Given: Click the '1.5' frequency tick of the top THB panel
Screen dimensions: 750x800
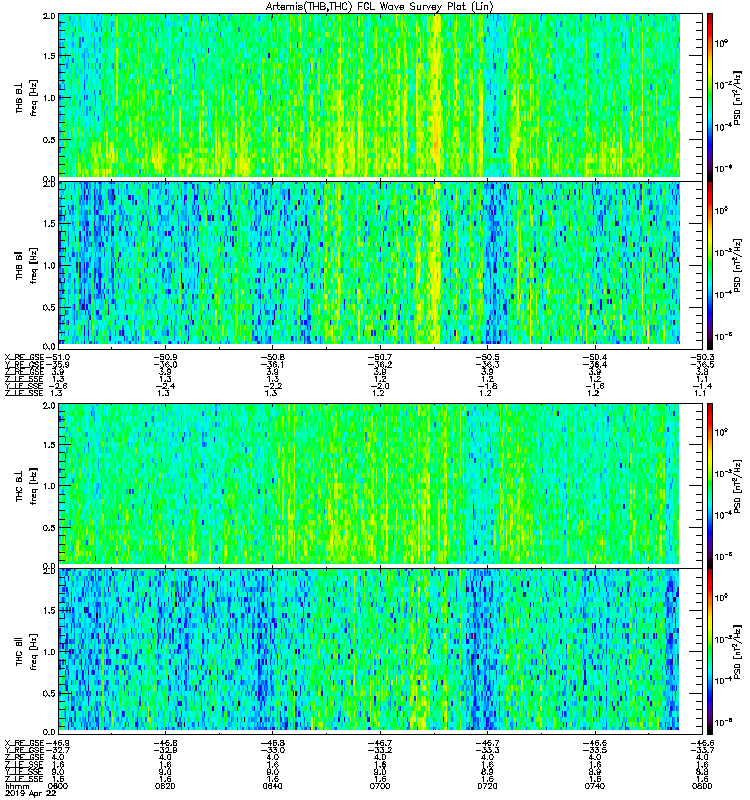Looking at the screenshot, I should click(49, 56).
